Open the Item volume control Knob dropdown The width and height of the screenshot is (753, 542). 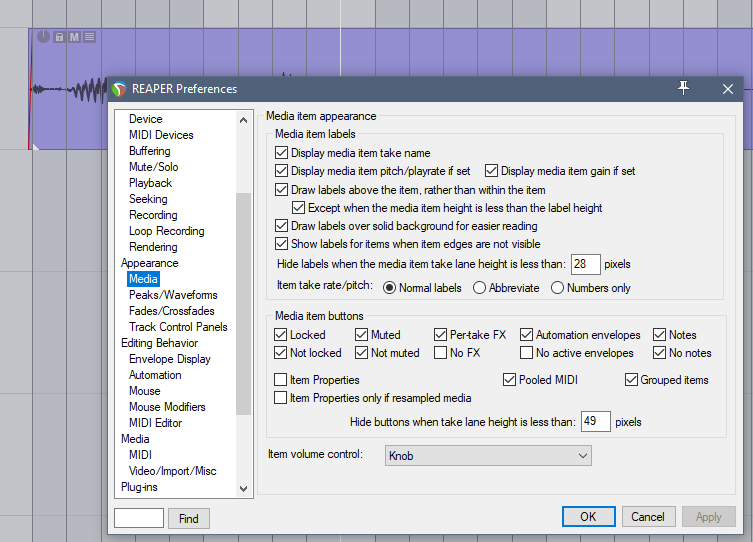[488, 456]
